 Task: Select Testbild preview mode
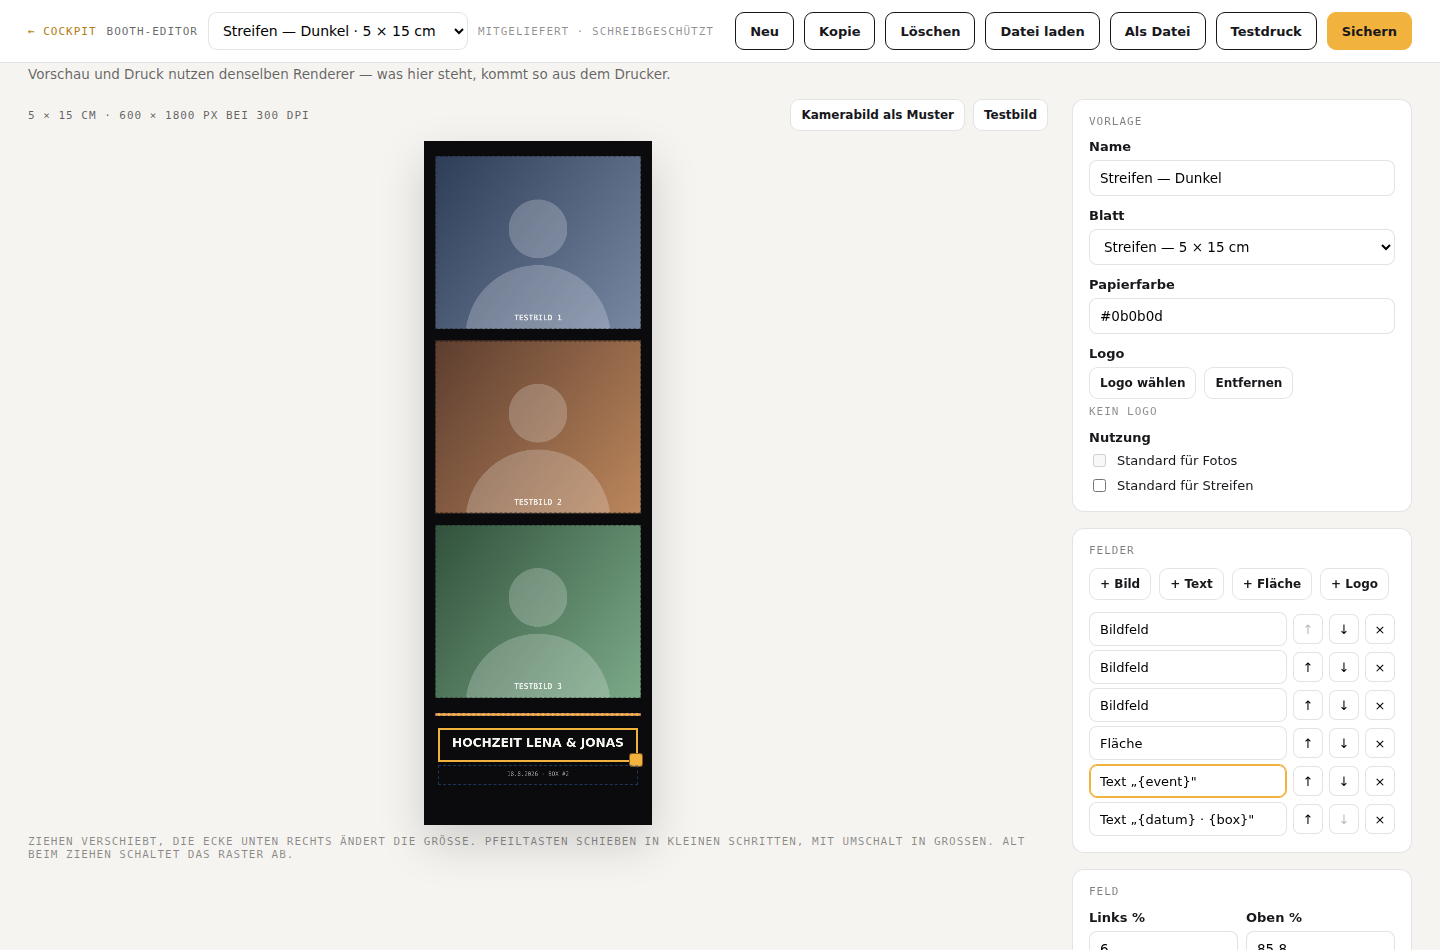tap(1010, 115)
